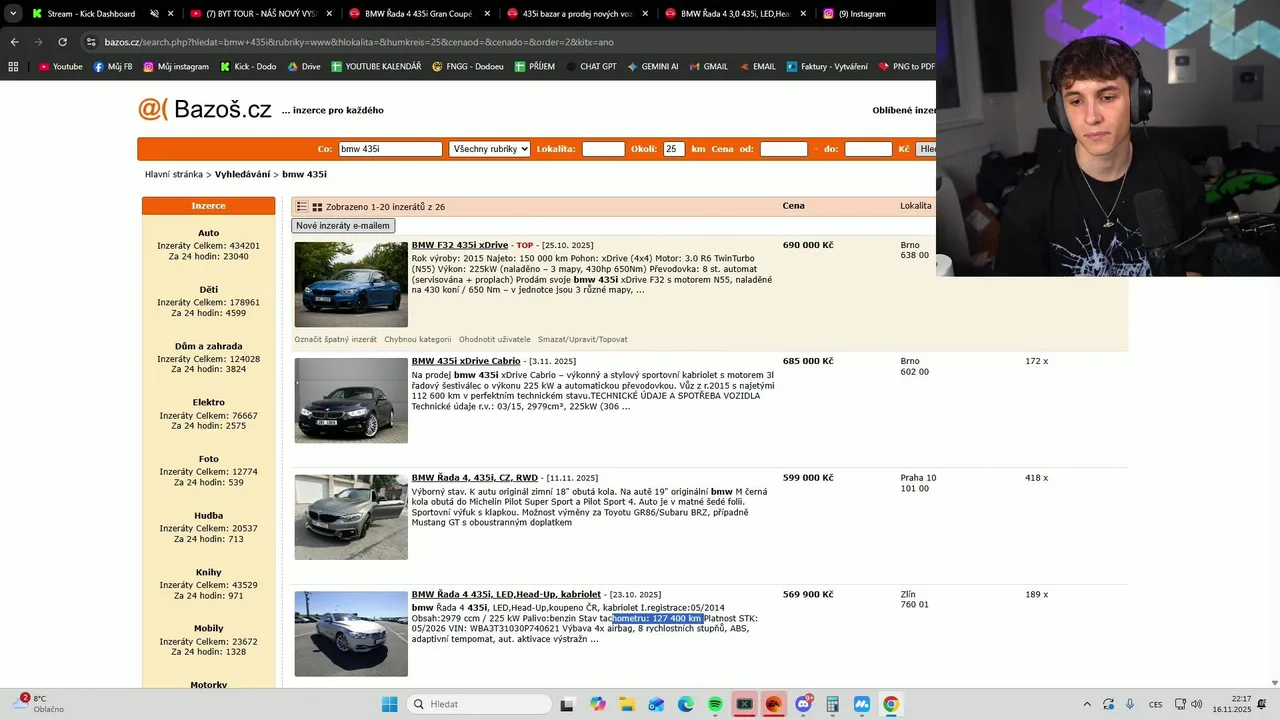Open the BMW Řada 4 435i, LED, Head-Up, kabriolet listing

(x=506, y=594)
